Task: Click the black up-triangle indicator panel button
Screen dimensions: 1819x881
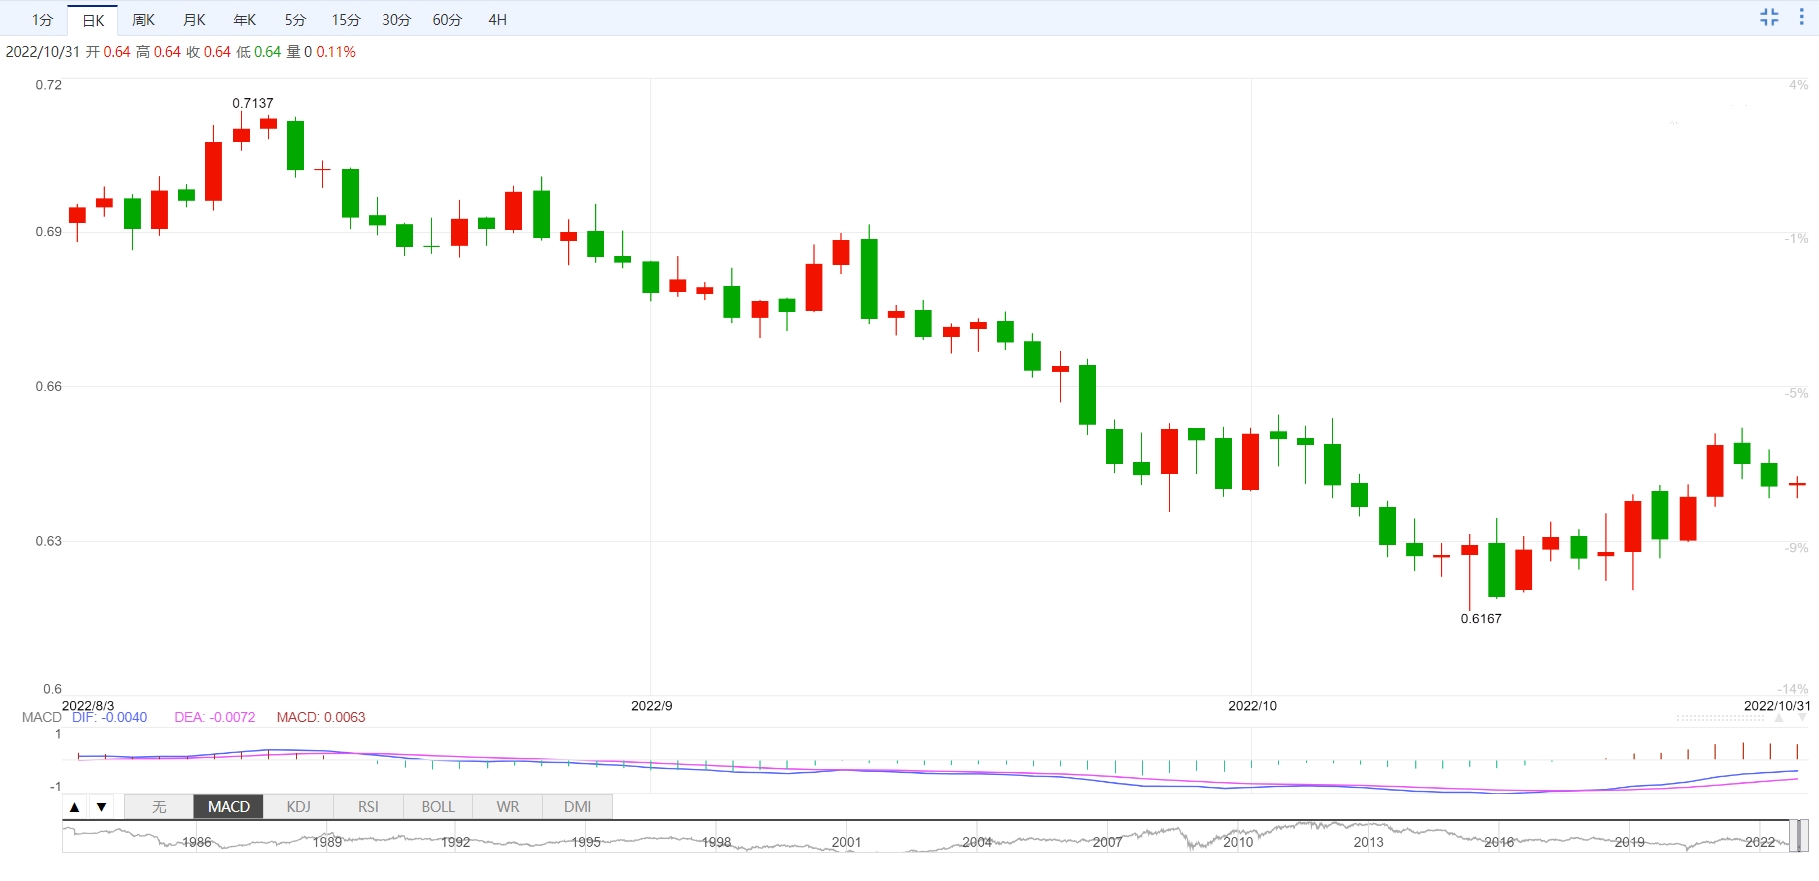Action: [75, 807]
